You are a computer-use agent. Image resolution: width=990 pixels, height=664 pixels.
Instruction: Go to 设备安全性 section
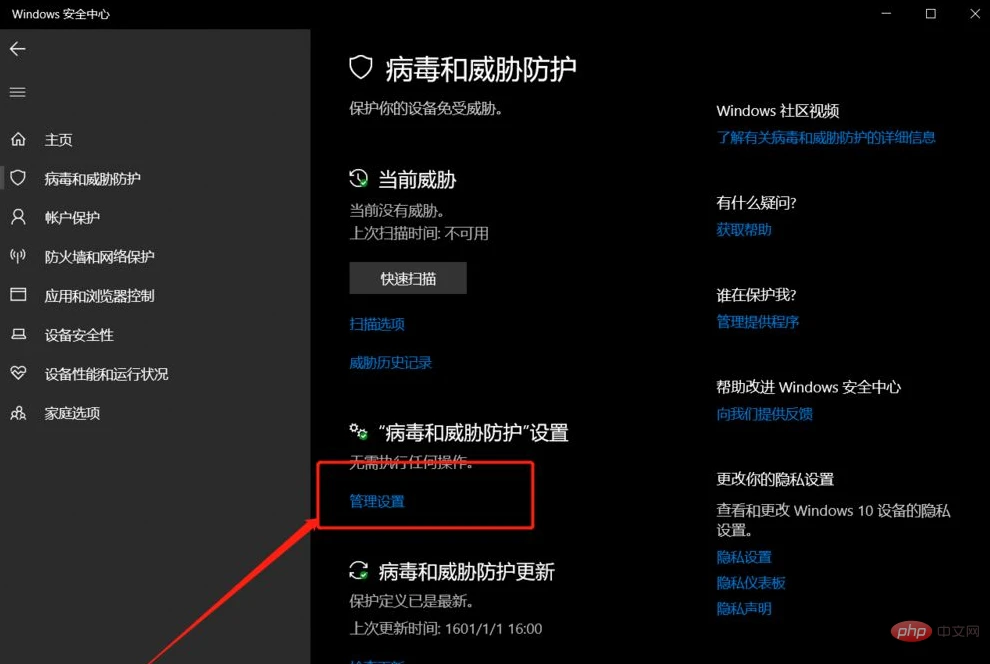coord(79,335)
